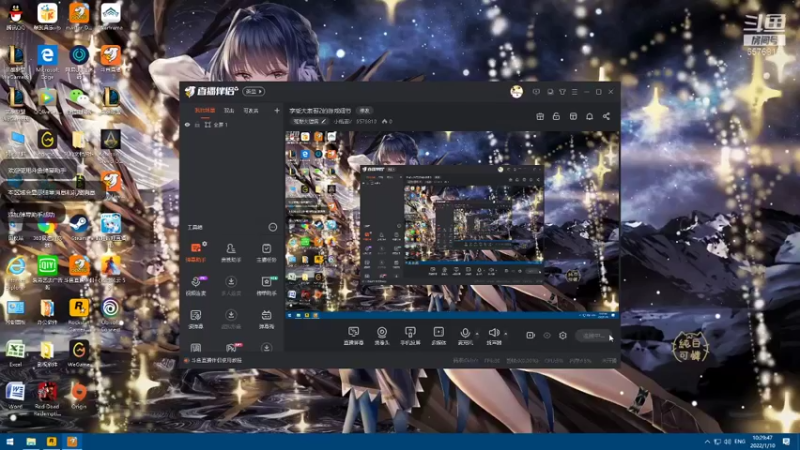Click the padlock icon above the preview
Viewport: 800px width, 450px height.
tap(556, 116)
